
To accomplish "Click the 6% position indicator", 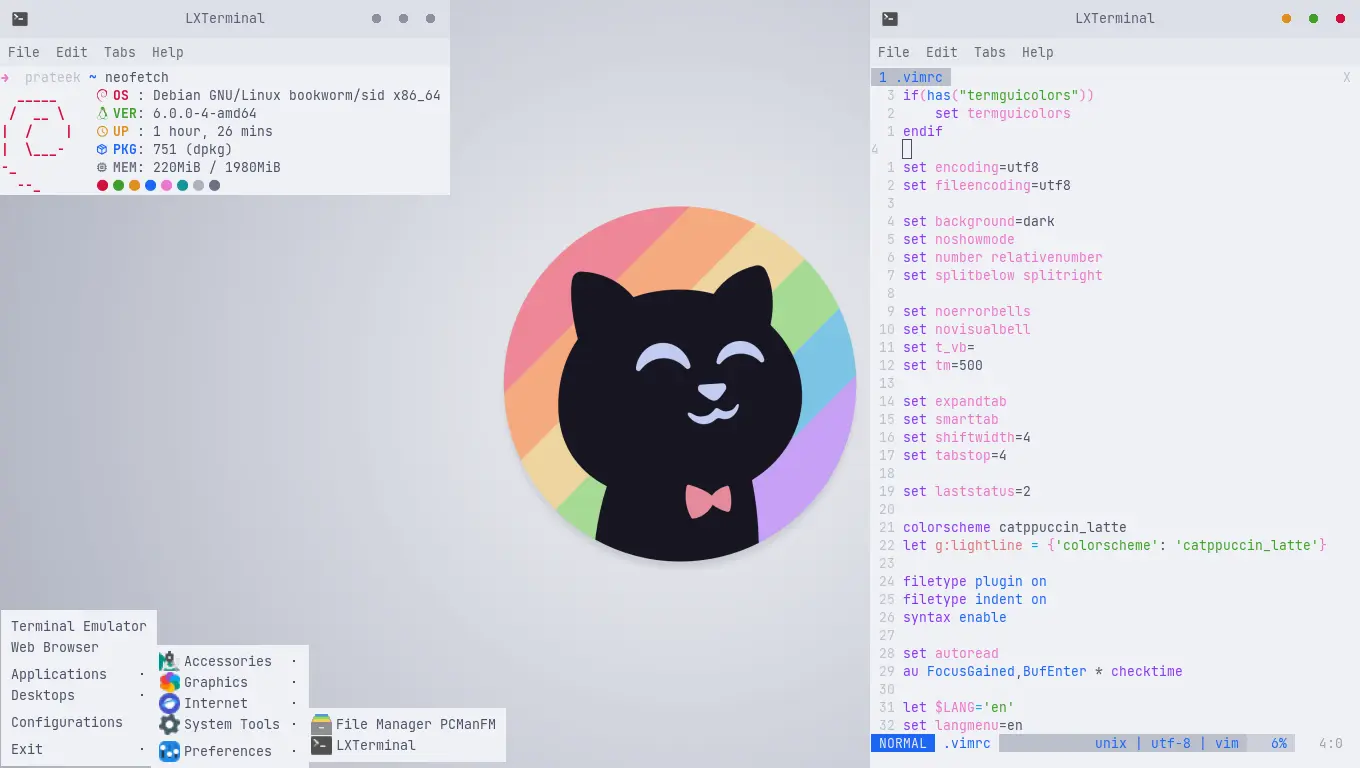I will [1279, 743].
